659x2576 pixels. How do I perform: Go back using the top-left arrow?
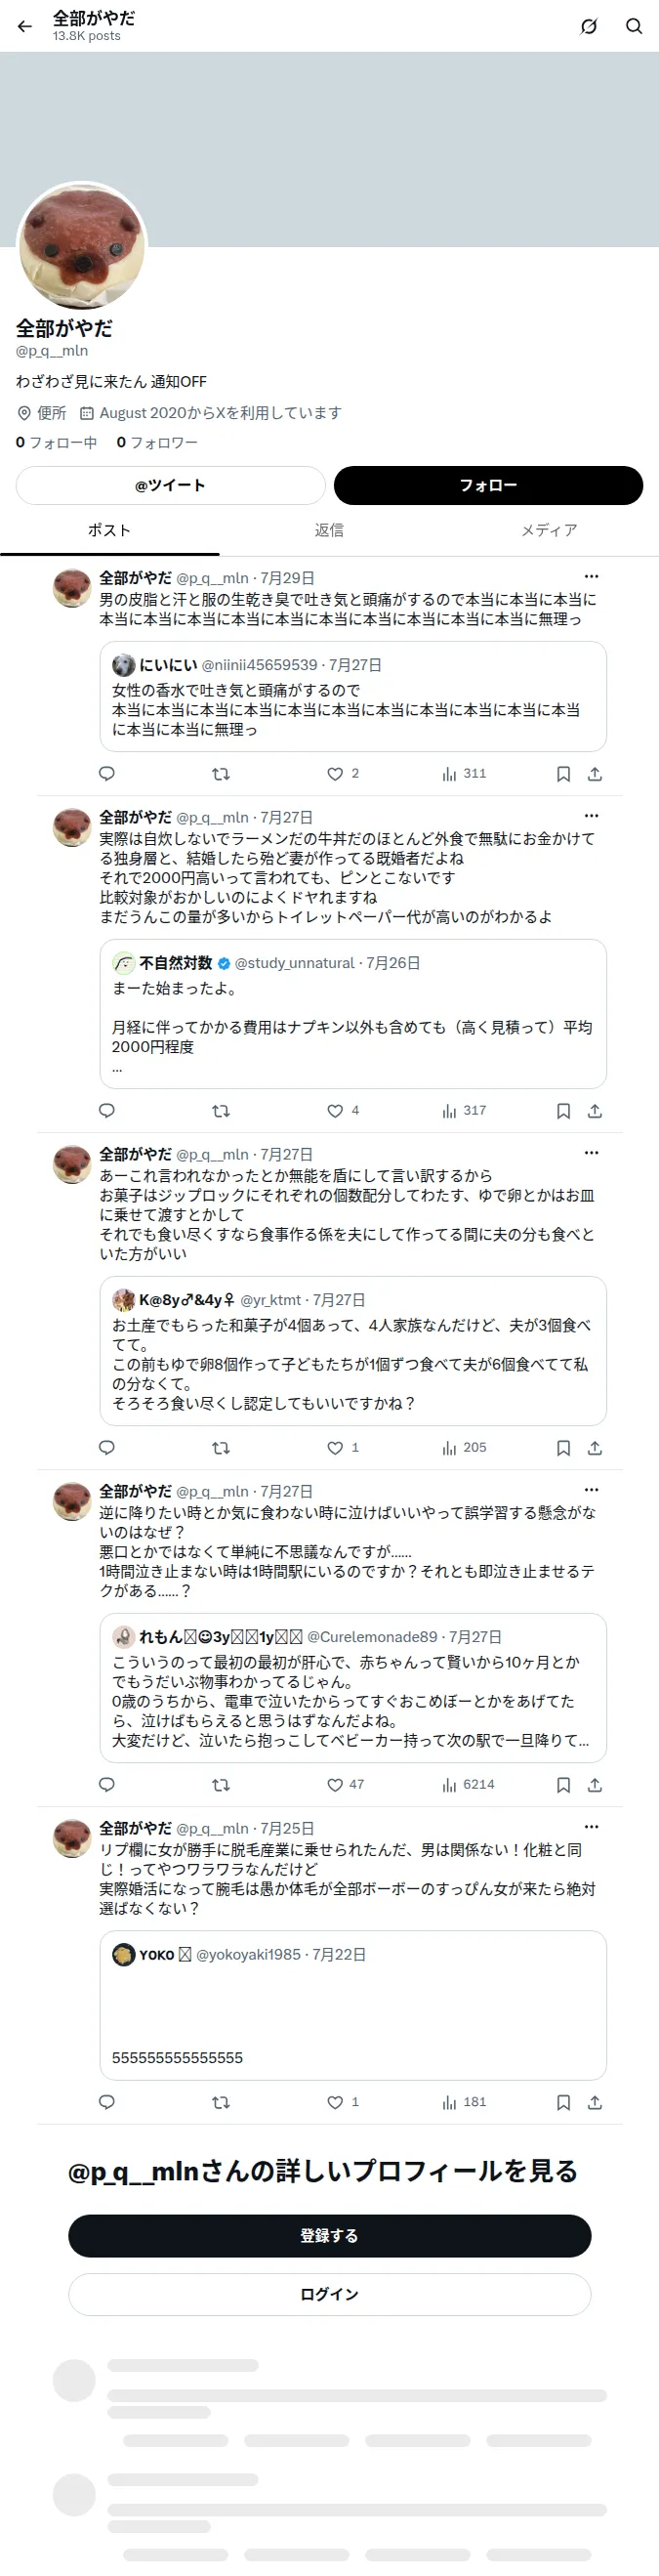click(25, 26)
